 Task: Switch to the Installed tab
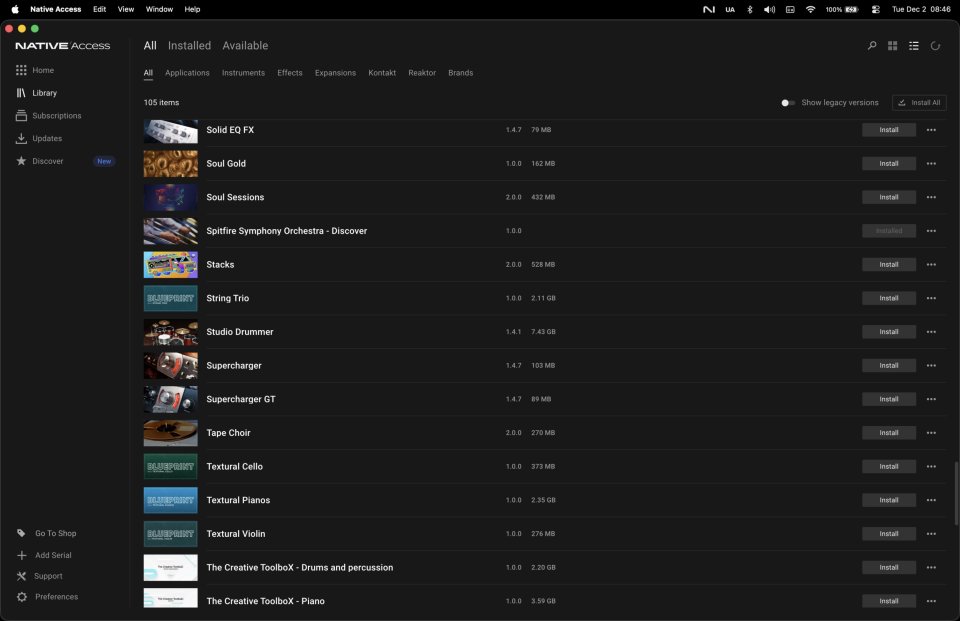coord(189,45)
